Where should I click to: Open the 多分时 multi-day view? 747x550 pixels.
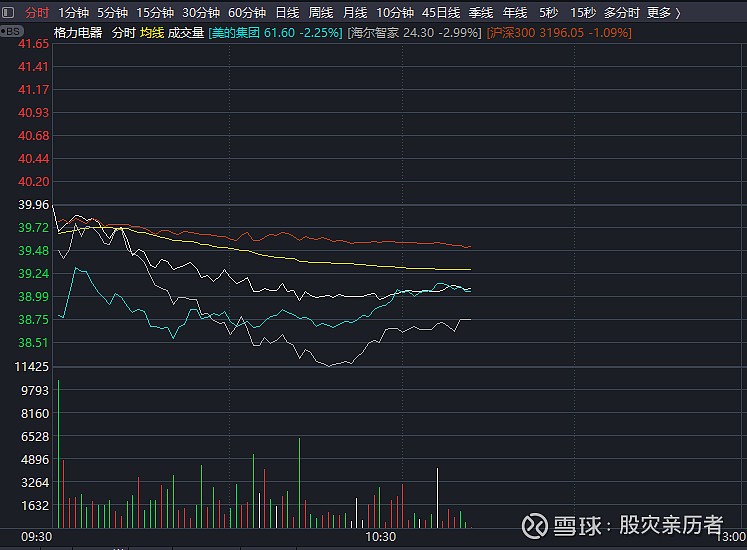(x=621, y=13)
